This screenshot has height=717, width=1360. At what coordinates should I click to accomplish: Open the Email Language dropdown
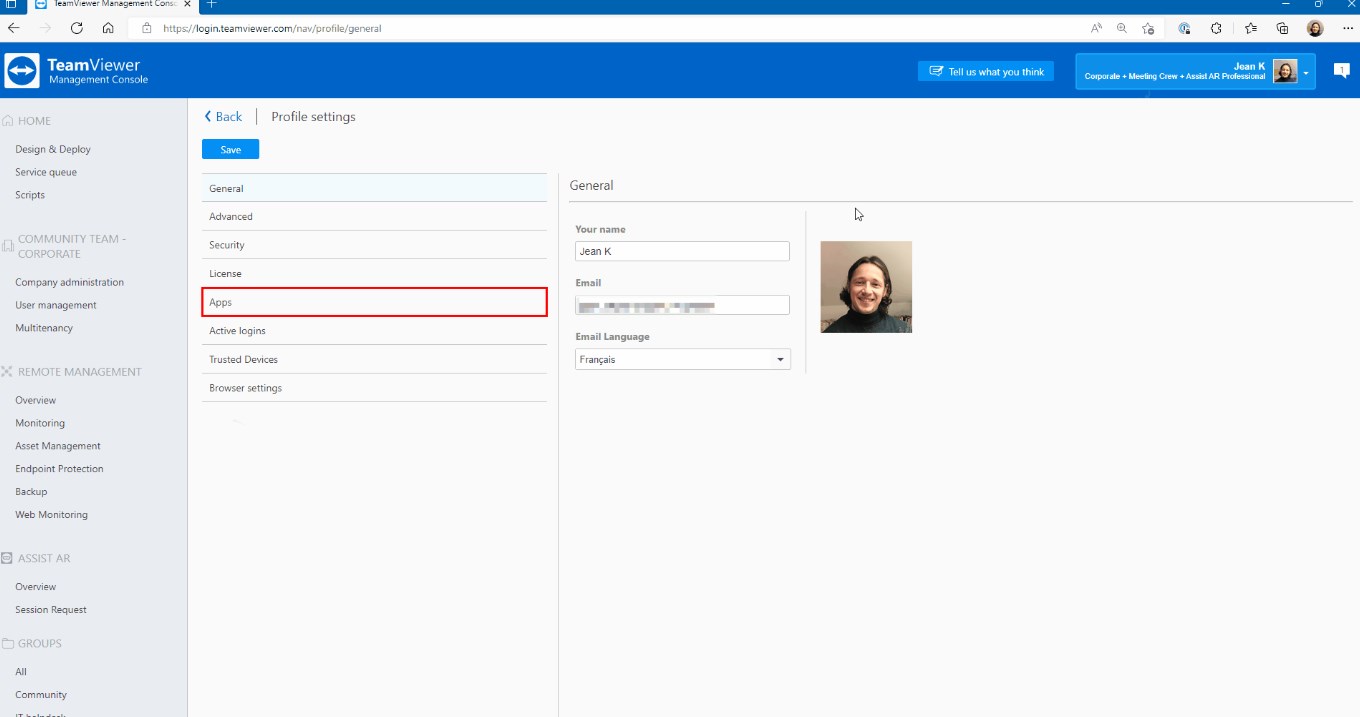683,359
